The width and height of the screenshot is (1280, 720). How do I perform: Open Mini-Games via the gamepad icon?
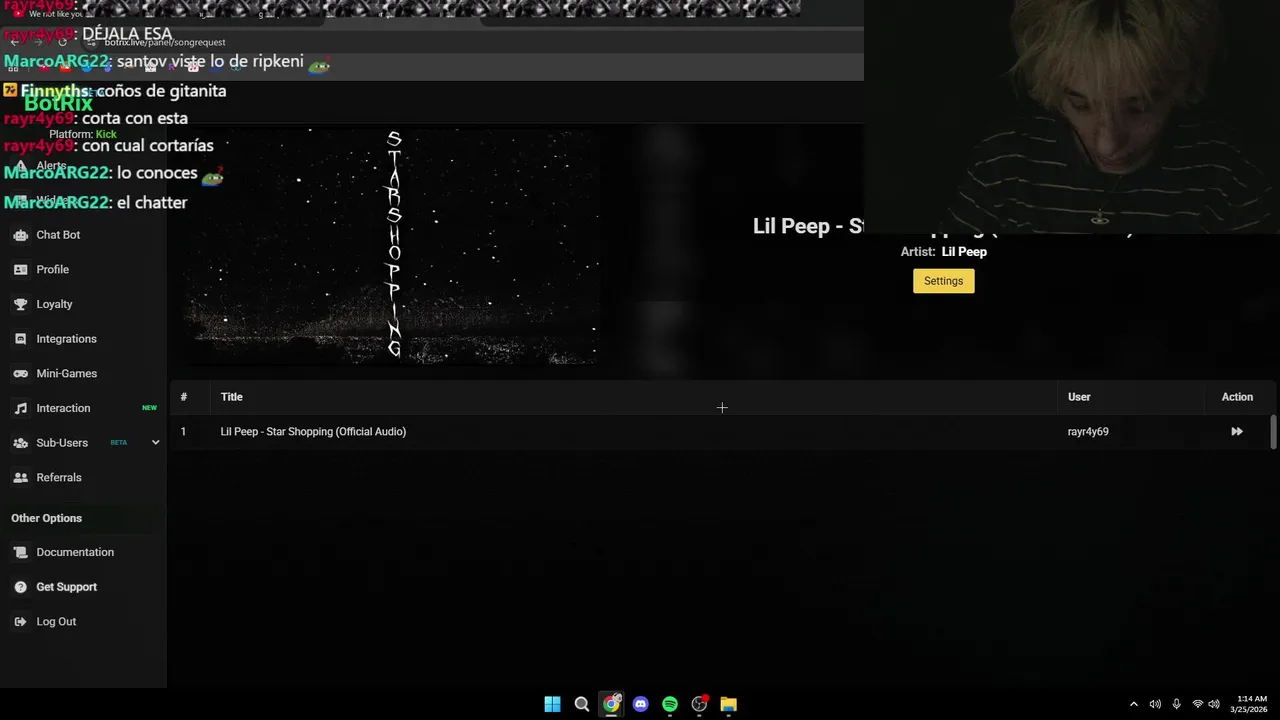coord(20,374)
